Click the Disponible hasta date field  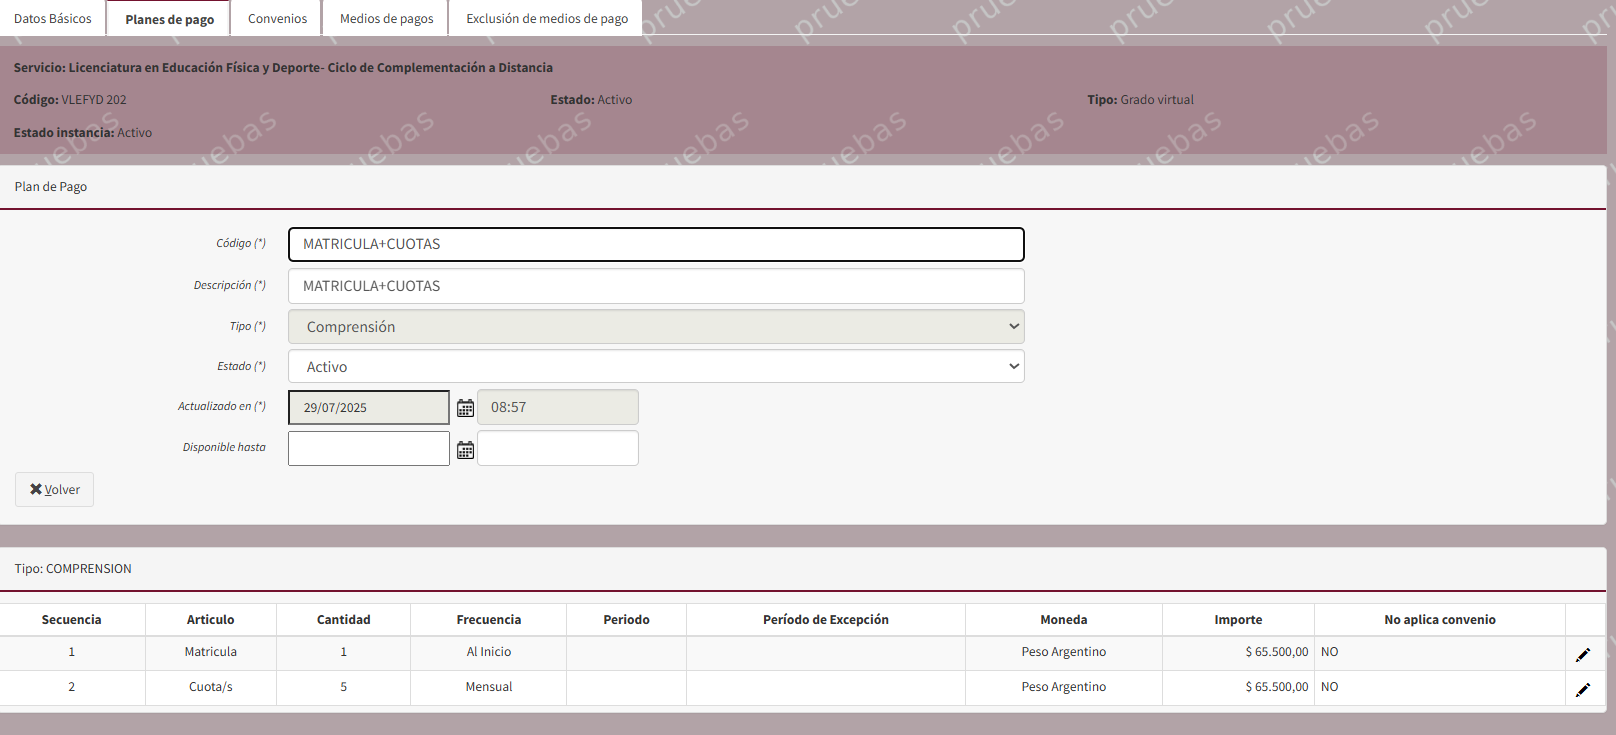(368, 449)
